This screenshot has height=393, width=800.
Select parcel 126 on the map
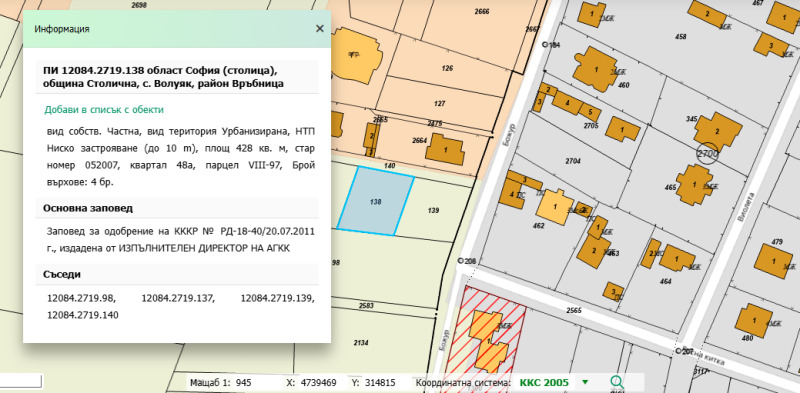447,68
